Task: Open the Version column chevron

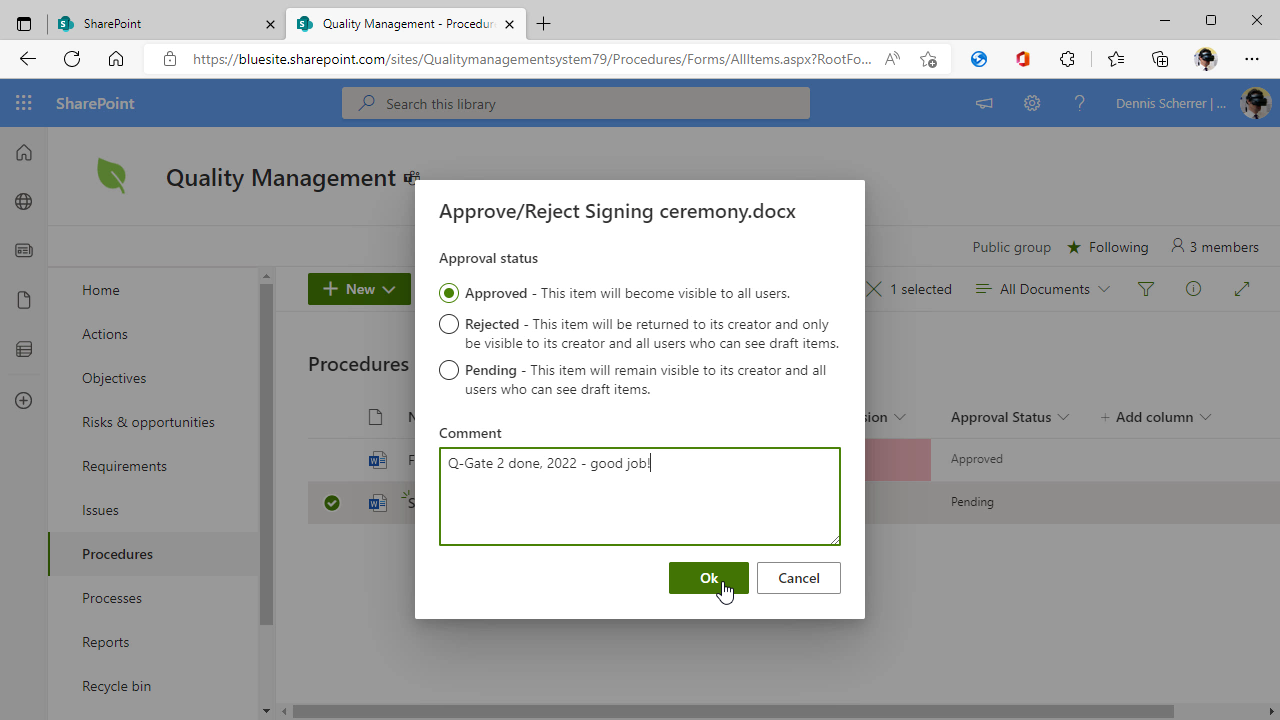Action: (900, 417)
